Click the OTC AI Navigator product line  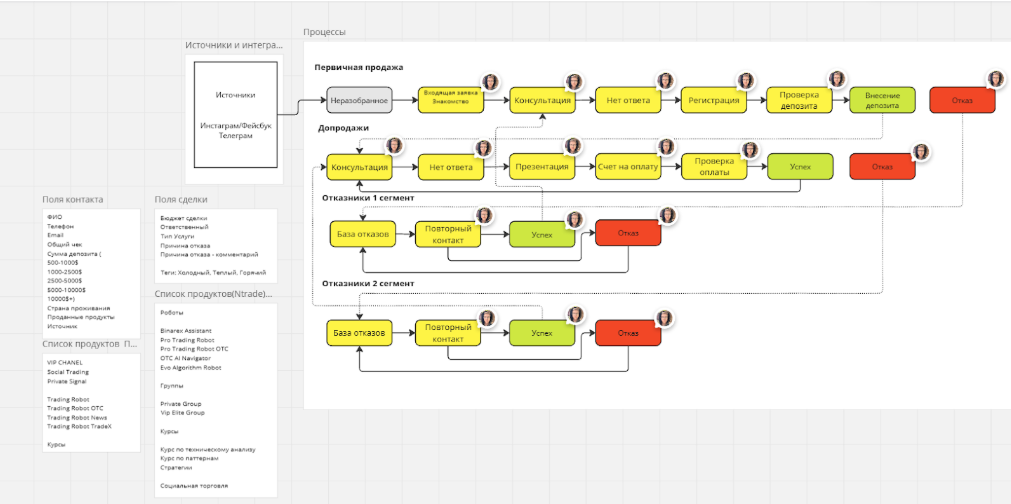(x=186, y=358)
